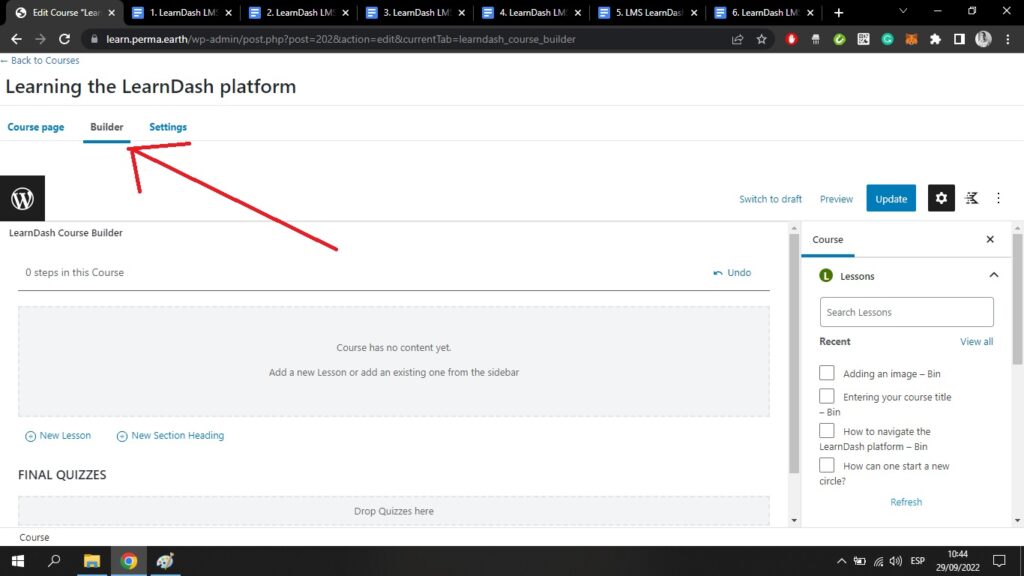Click the Undo arrow in course builder

point(732,272)
